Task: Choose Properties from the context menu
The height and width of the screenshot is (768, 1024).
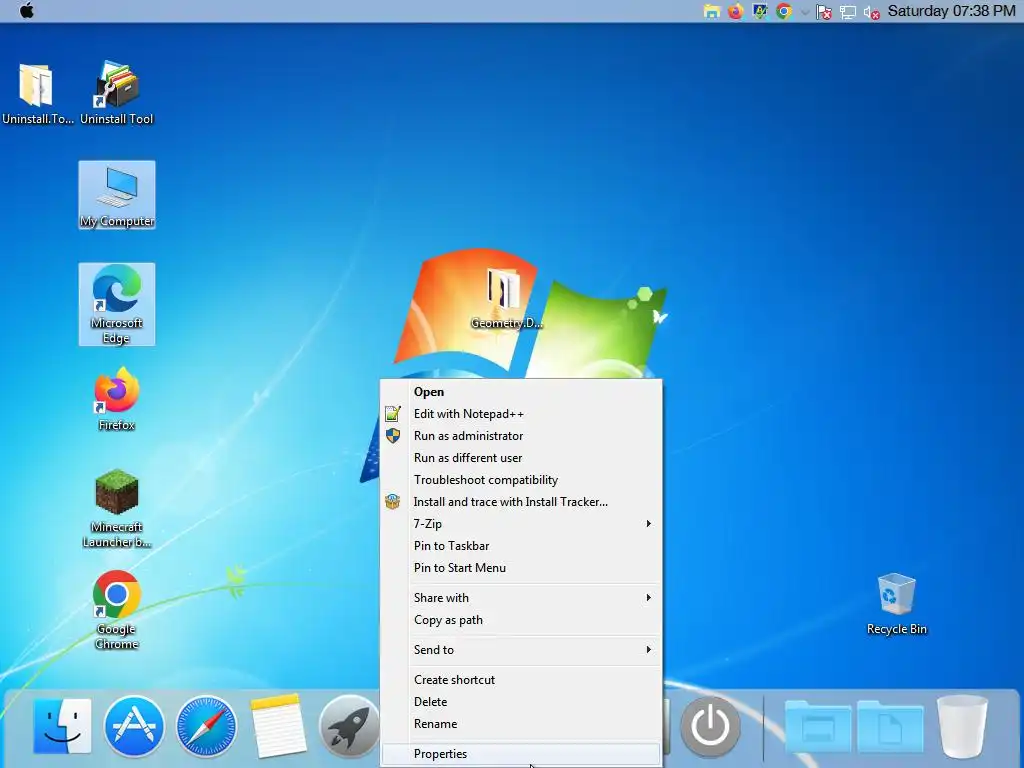Action: click(521, 754)
